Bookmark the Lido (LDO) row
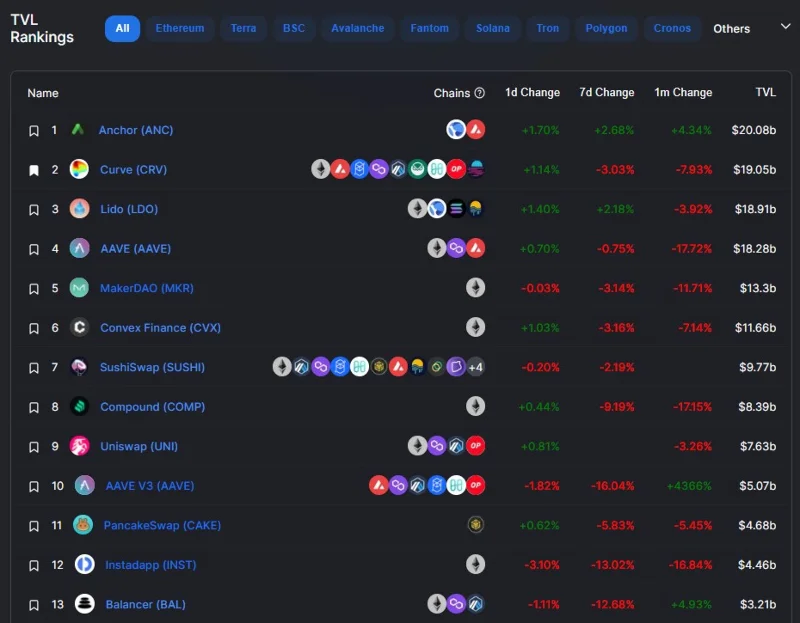Image resolution: width=800 pixels, height=623 pixels. (34, 210)
